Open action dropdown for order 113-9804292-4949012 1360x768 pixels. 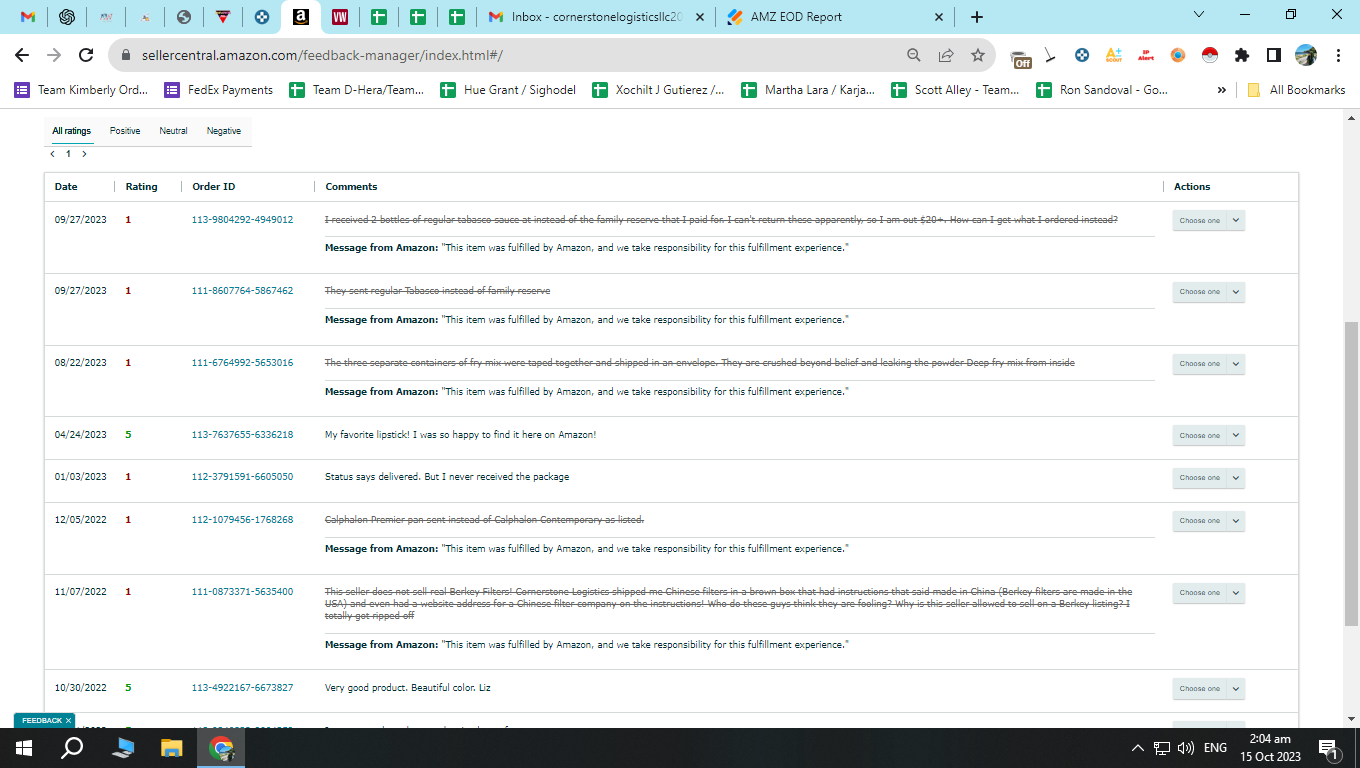point(1208,220)
